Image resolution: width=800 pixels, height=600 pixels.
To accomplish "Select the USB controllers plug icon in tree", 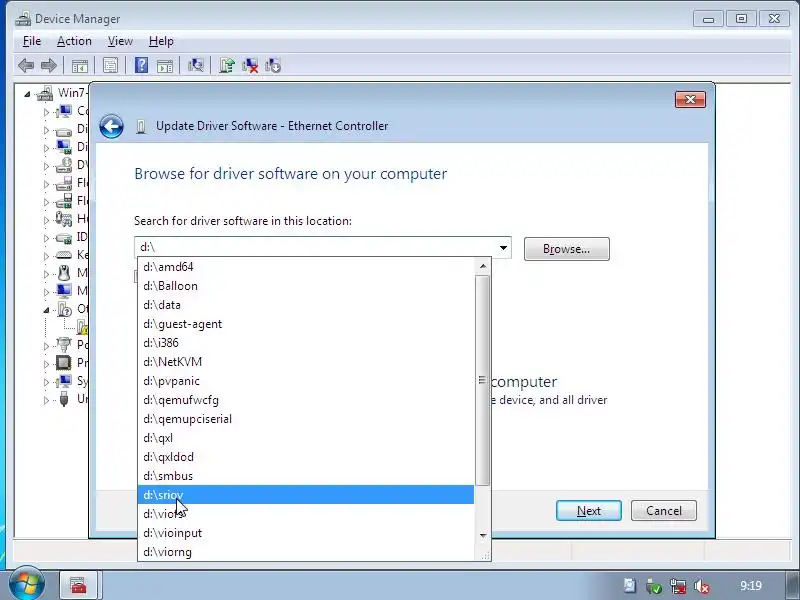I will [x=64, y=398].
